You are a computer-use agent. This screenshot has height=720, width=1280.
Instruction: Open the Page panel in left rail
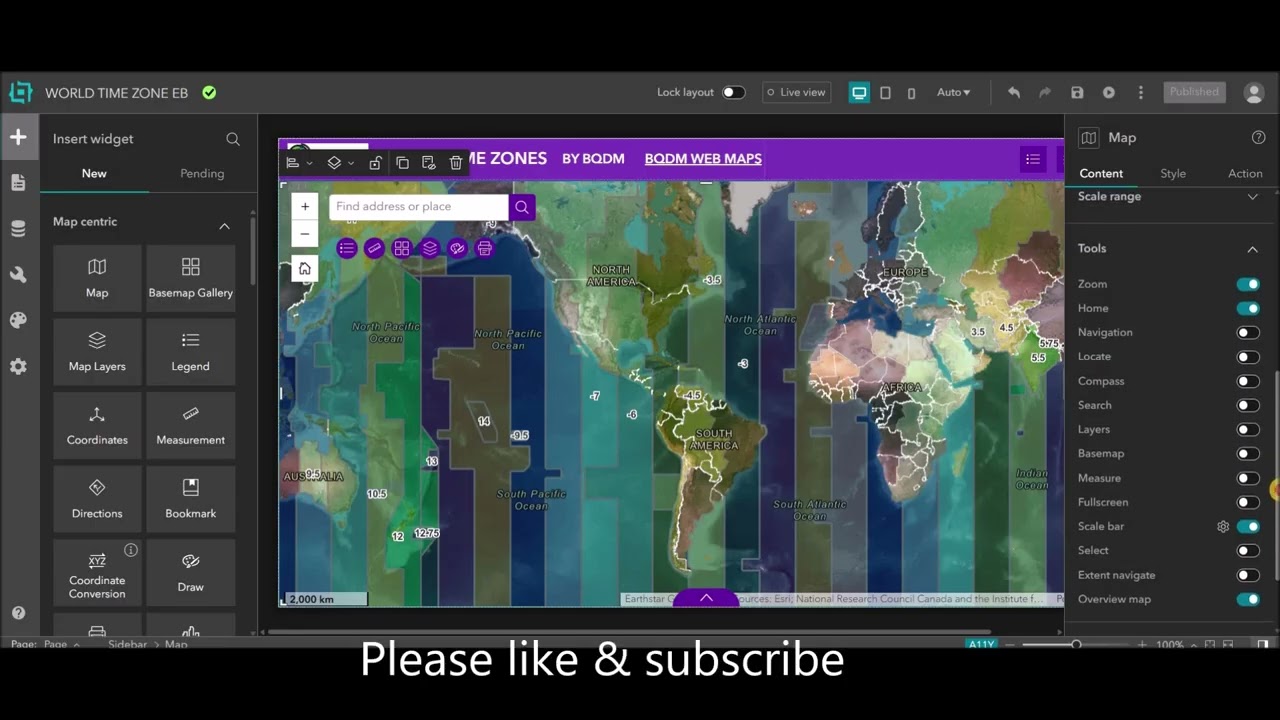[18, 183]
